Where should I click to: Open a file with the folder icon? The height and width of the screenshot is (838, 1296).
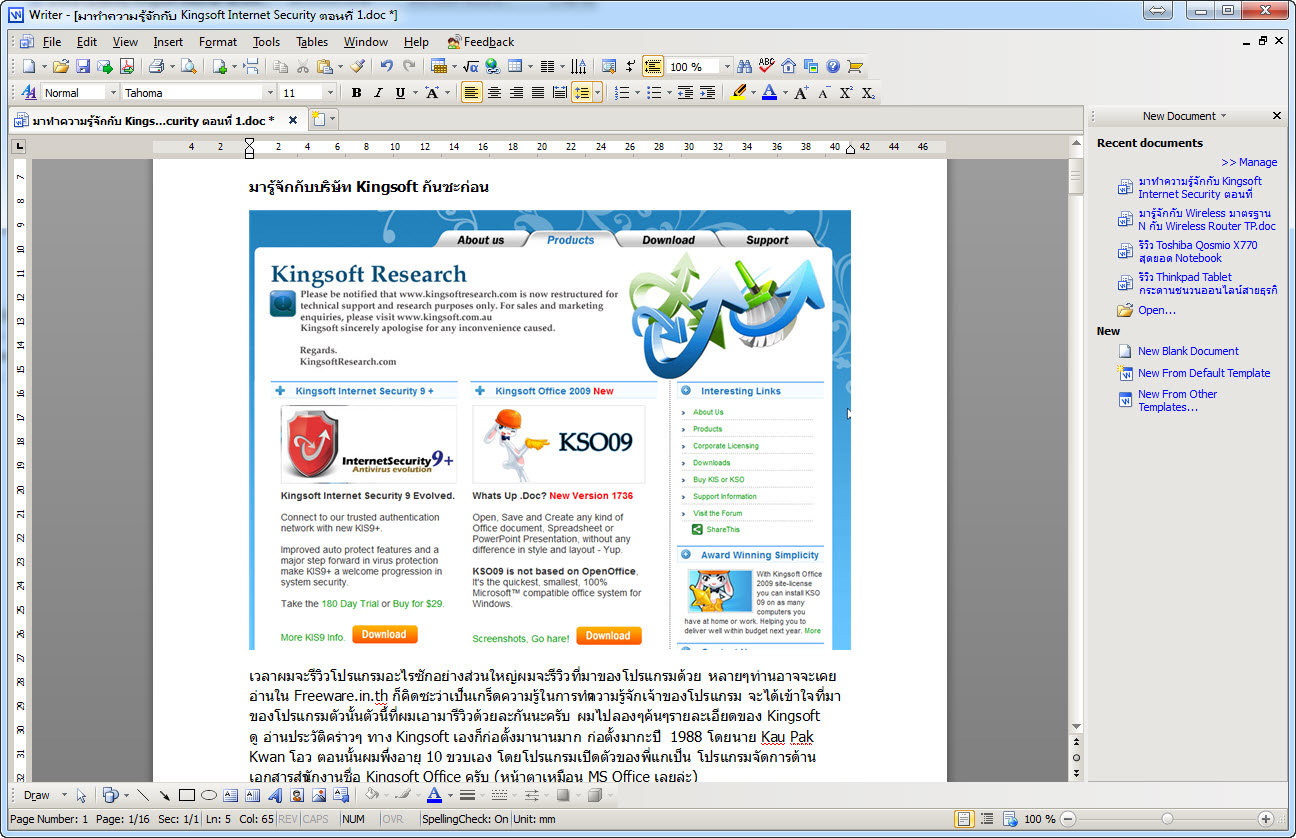coord(61,67)
